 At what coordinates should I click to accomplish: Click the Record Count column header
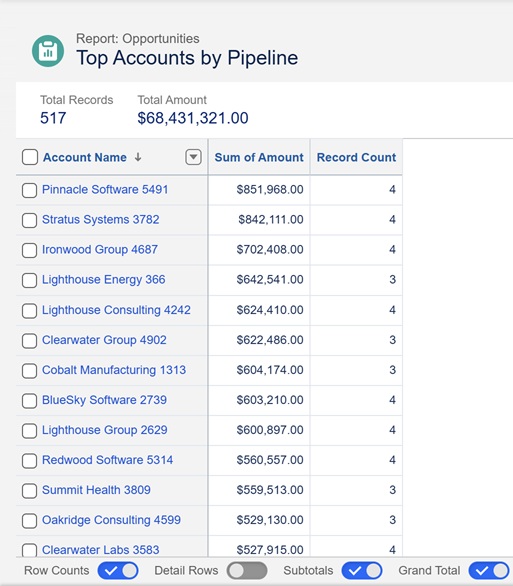(x=356, y=157)
